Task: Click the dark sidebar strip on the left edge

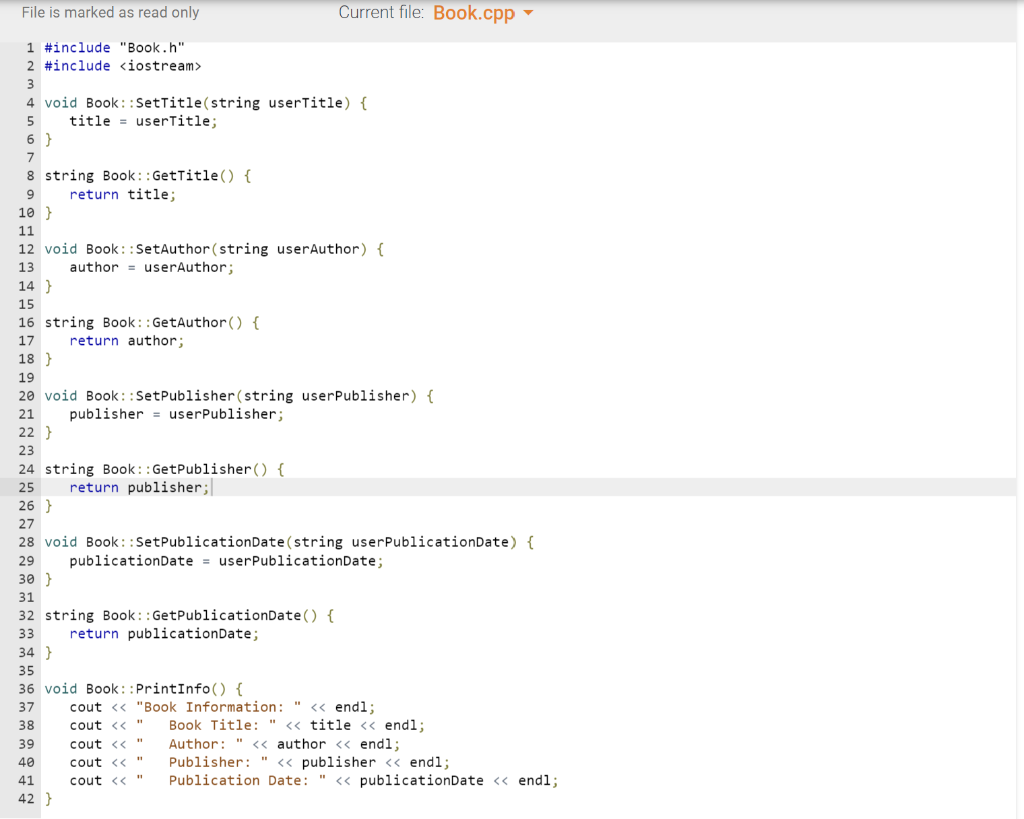Action: coord(7,400)
